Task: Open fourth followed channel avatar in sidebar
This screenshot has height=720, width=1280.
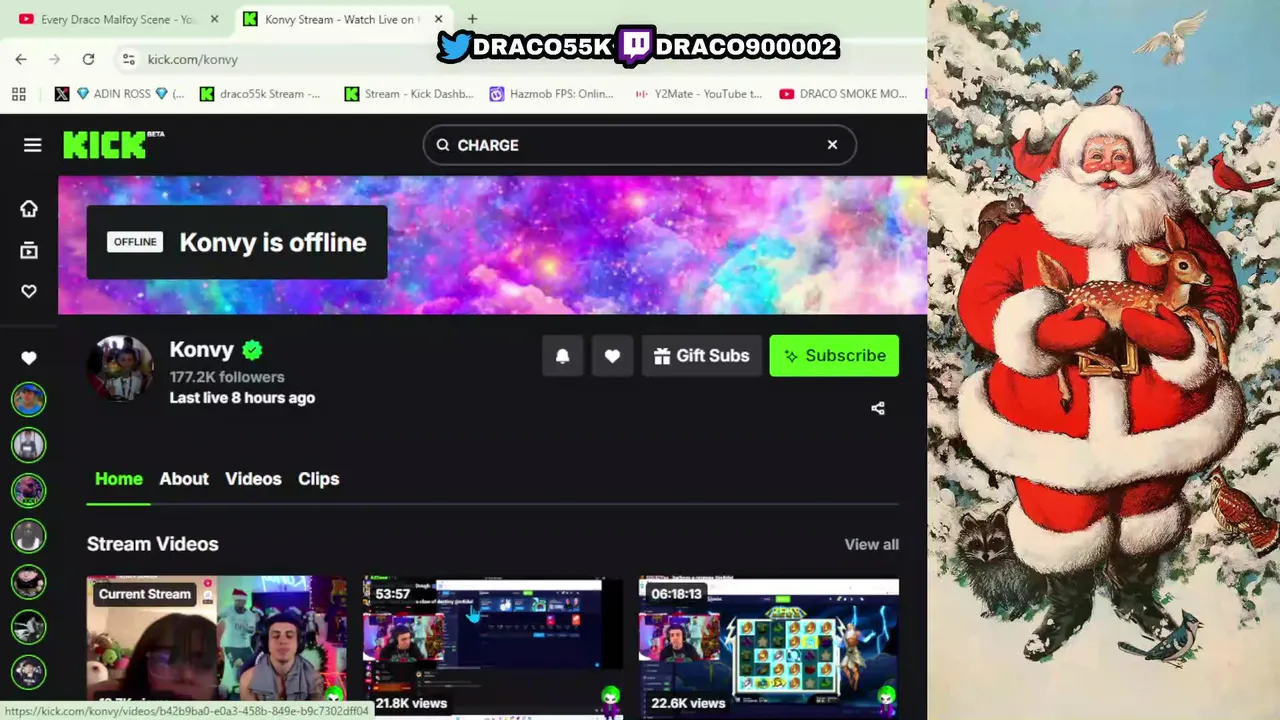Action: coord(29,536)
